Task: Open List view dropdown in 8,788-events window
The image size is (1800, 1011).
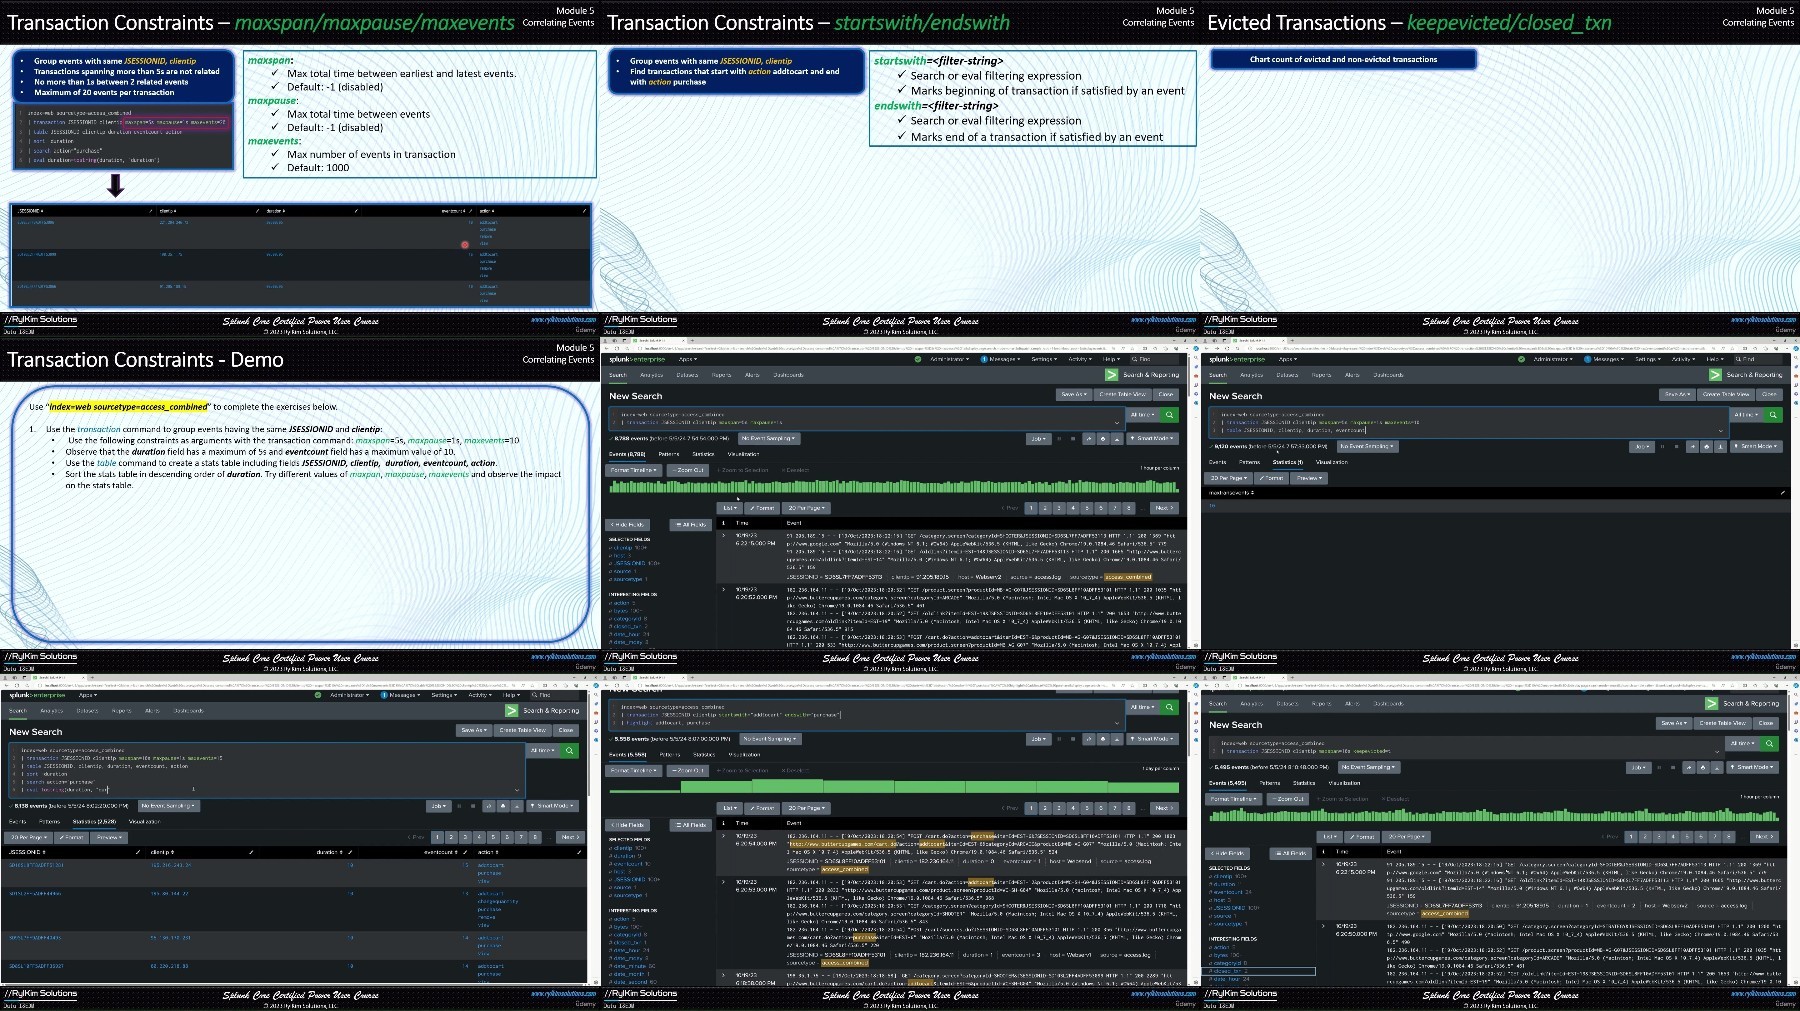Action: (x=729, y=508)
